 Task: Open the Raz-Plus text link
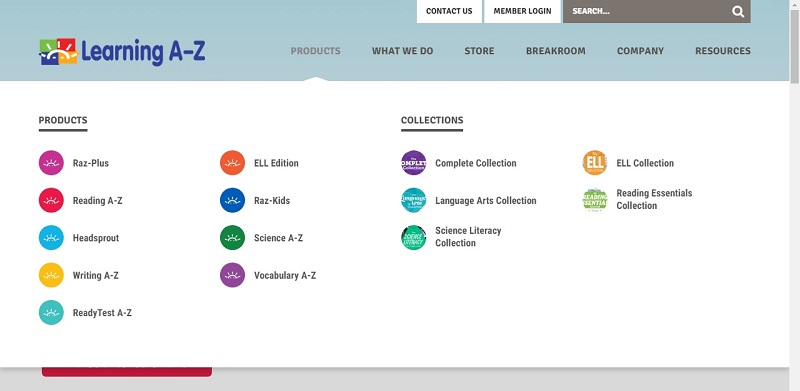[x=91, y=163]
